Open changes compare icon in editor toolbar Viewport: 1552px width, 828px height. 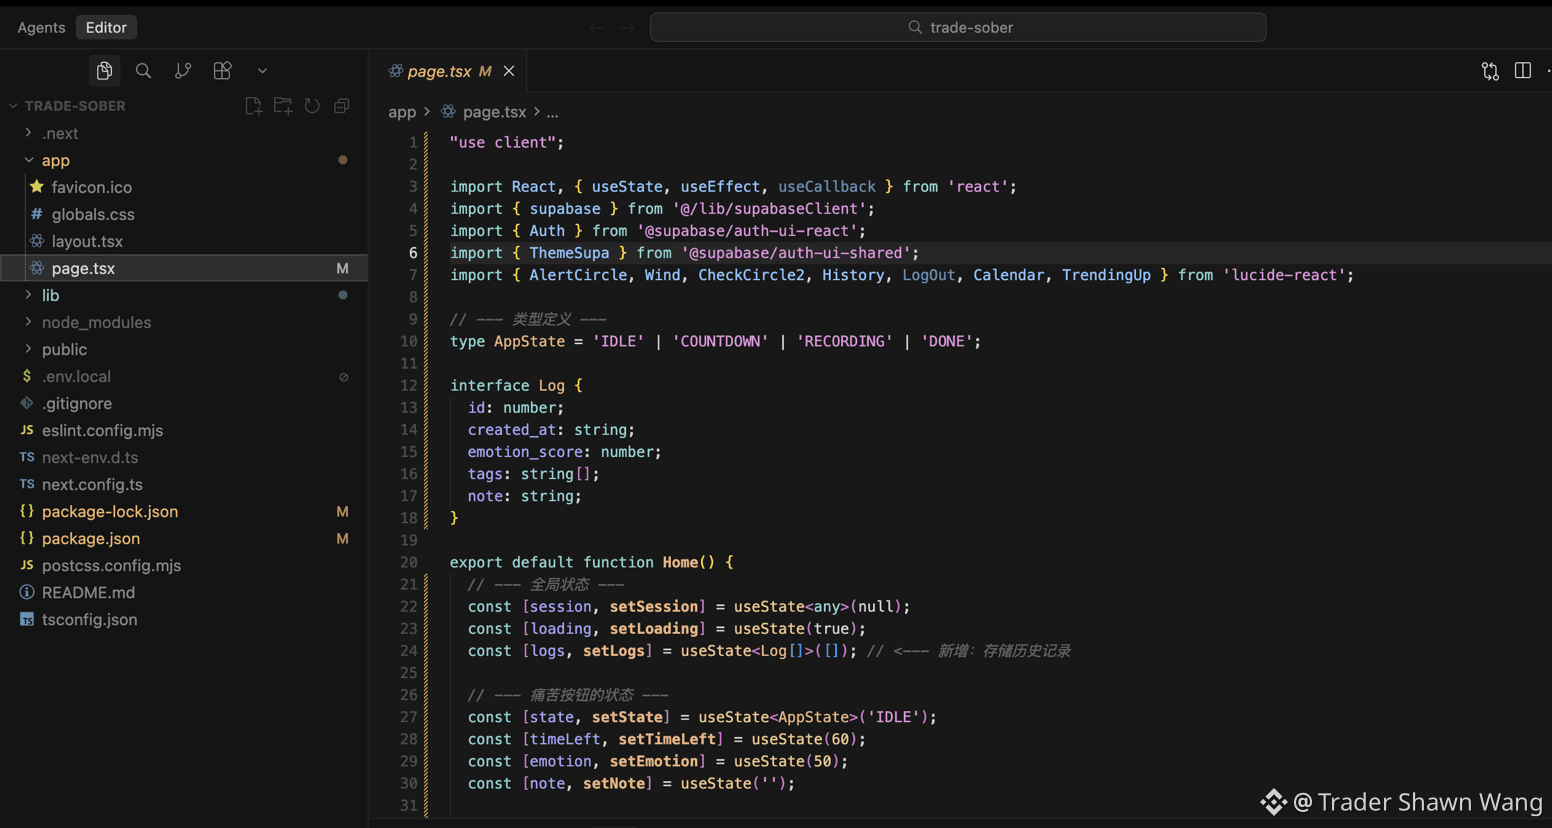(1490, 71)
